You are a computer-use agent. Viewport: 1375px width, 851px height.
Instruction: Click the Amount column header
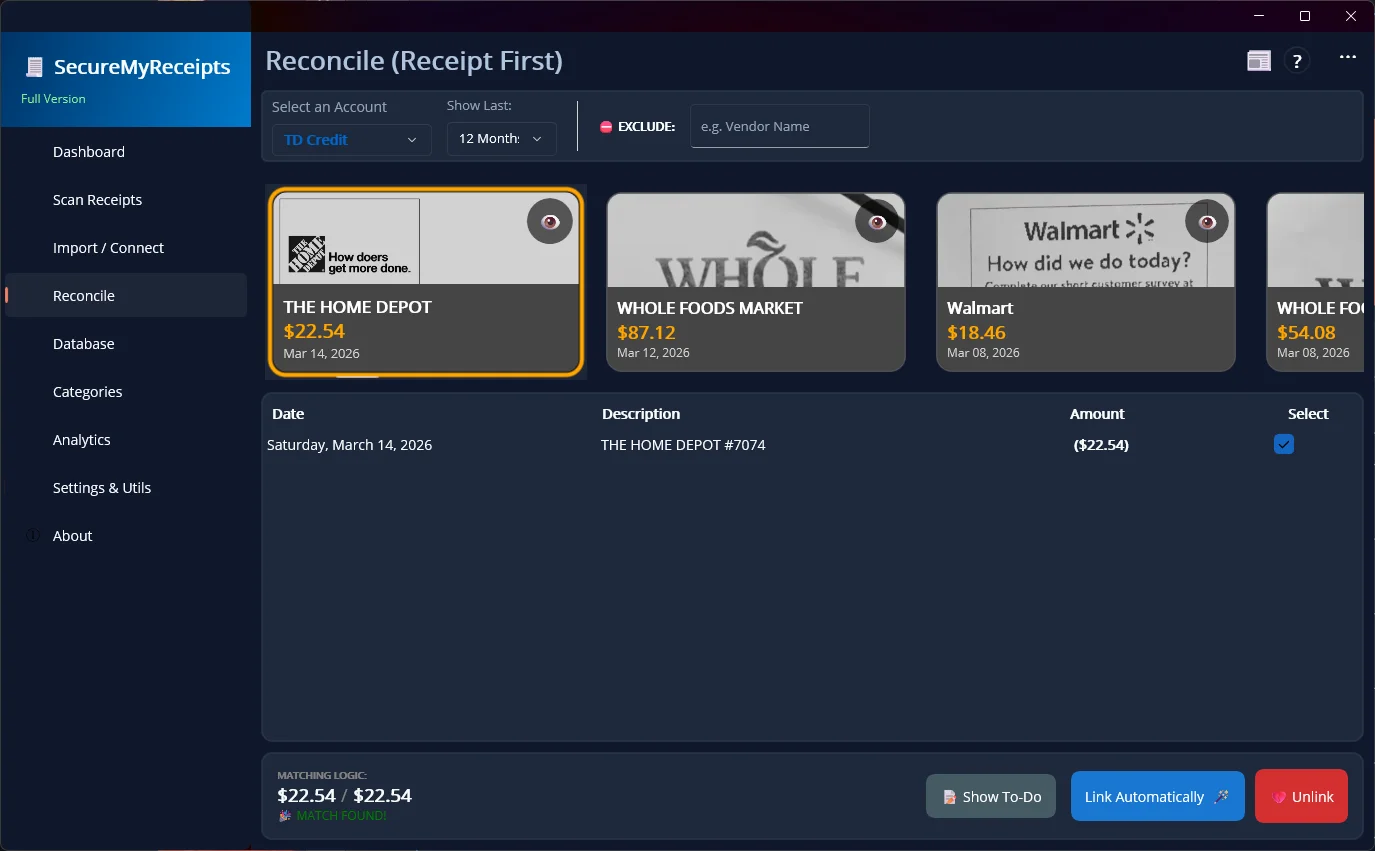[x=1097, y=414]
